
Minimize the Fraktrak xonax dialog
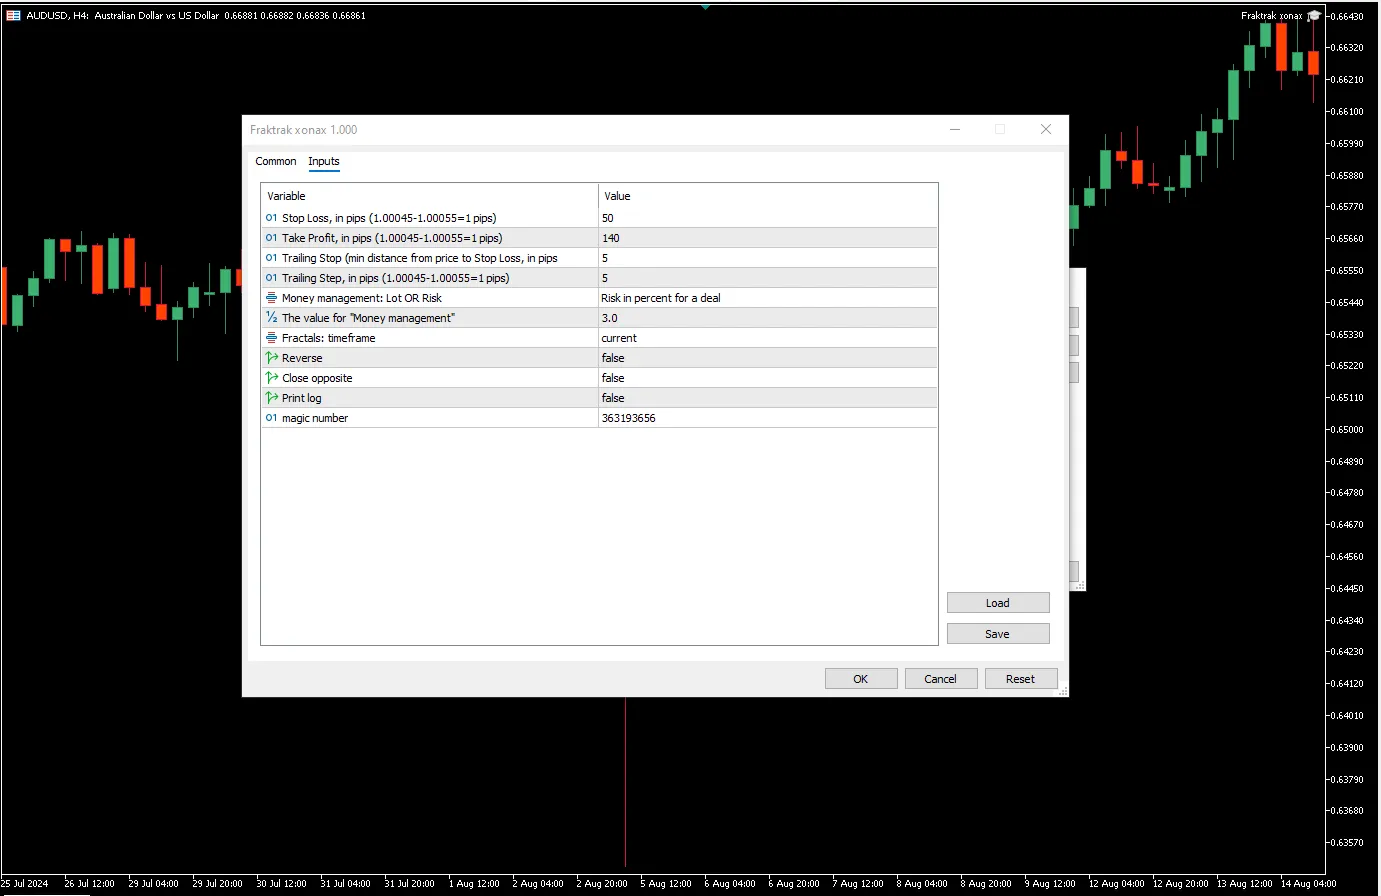coord(955,129)
